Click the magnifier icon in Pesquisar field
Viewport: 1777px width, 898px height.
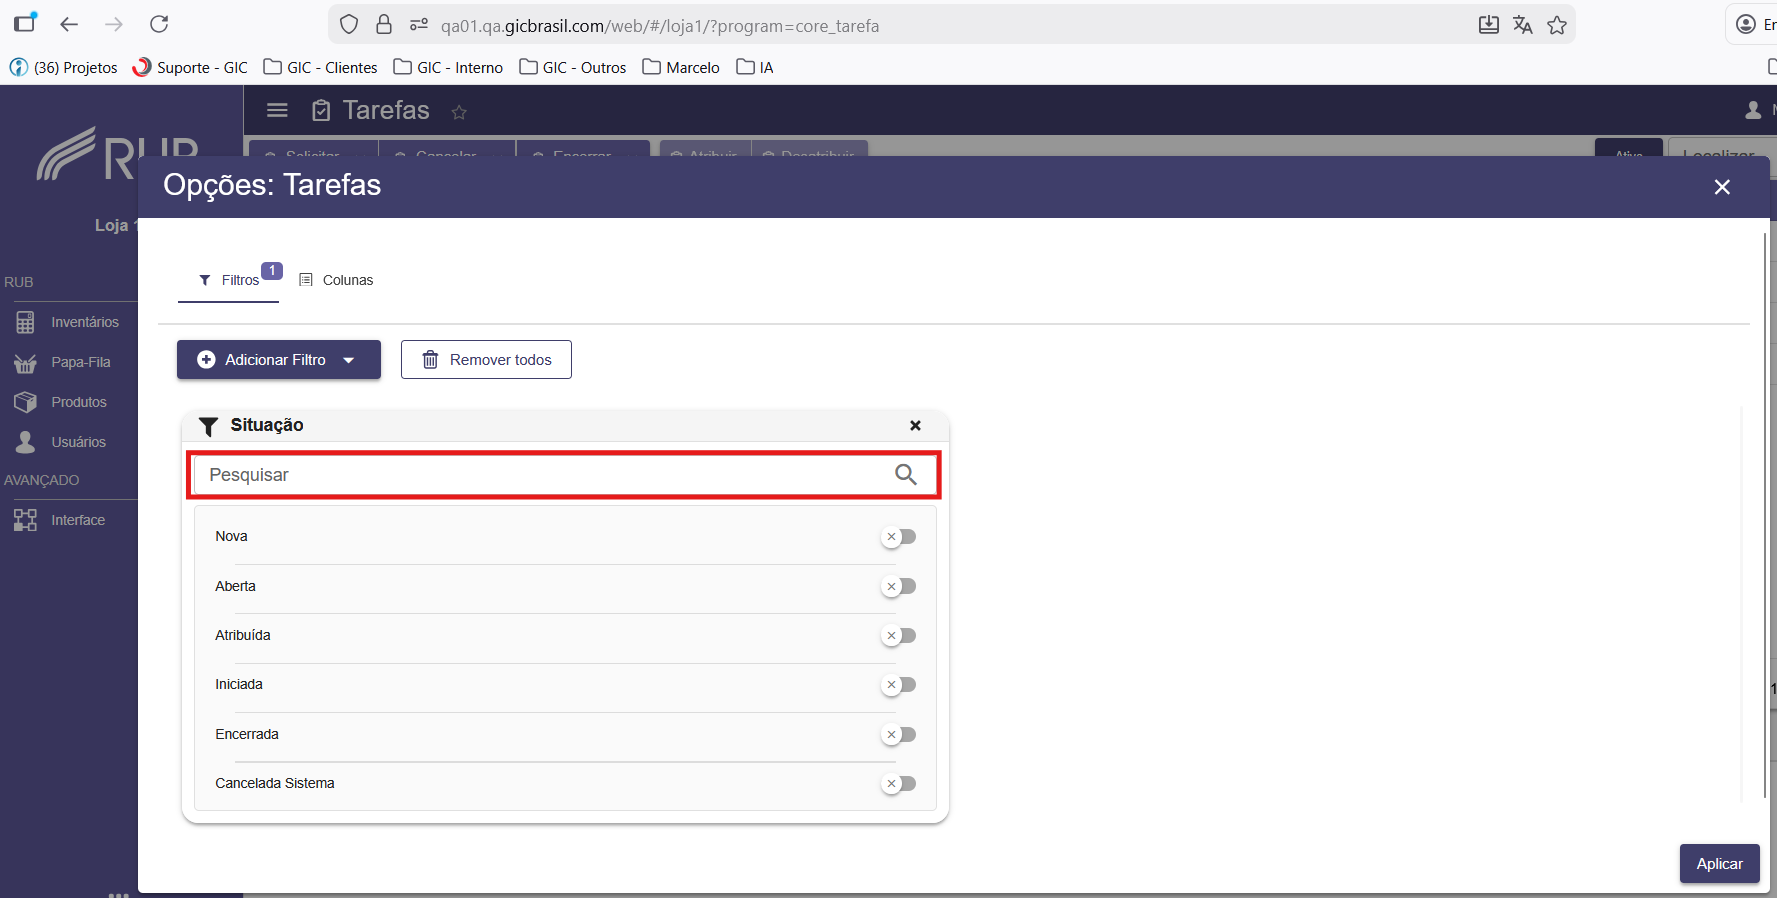(x=905, y=475)
